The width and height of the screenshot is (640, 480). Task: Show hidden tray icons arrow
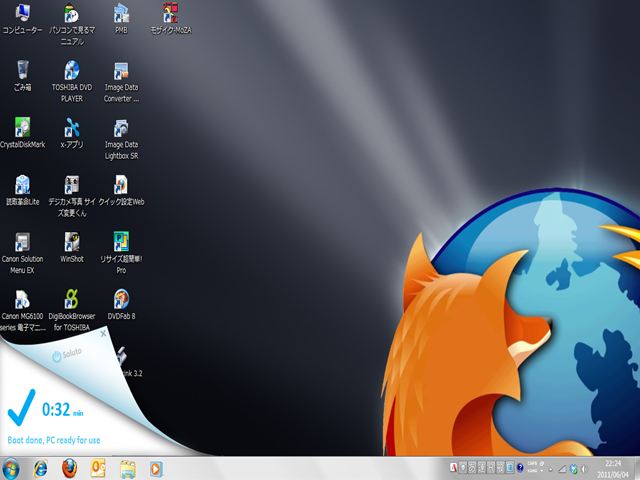550,469
